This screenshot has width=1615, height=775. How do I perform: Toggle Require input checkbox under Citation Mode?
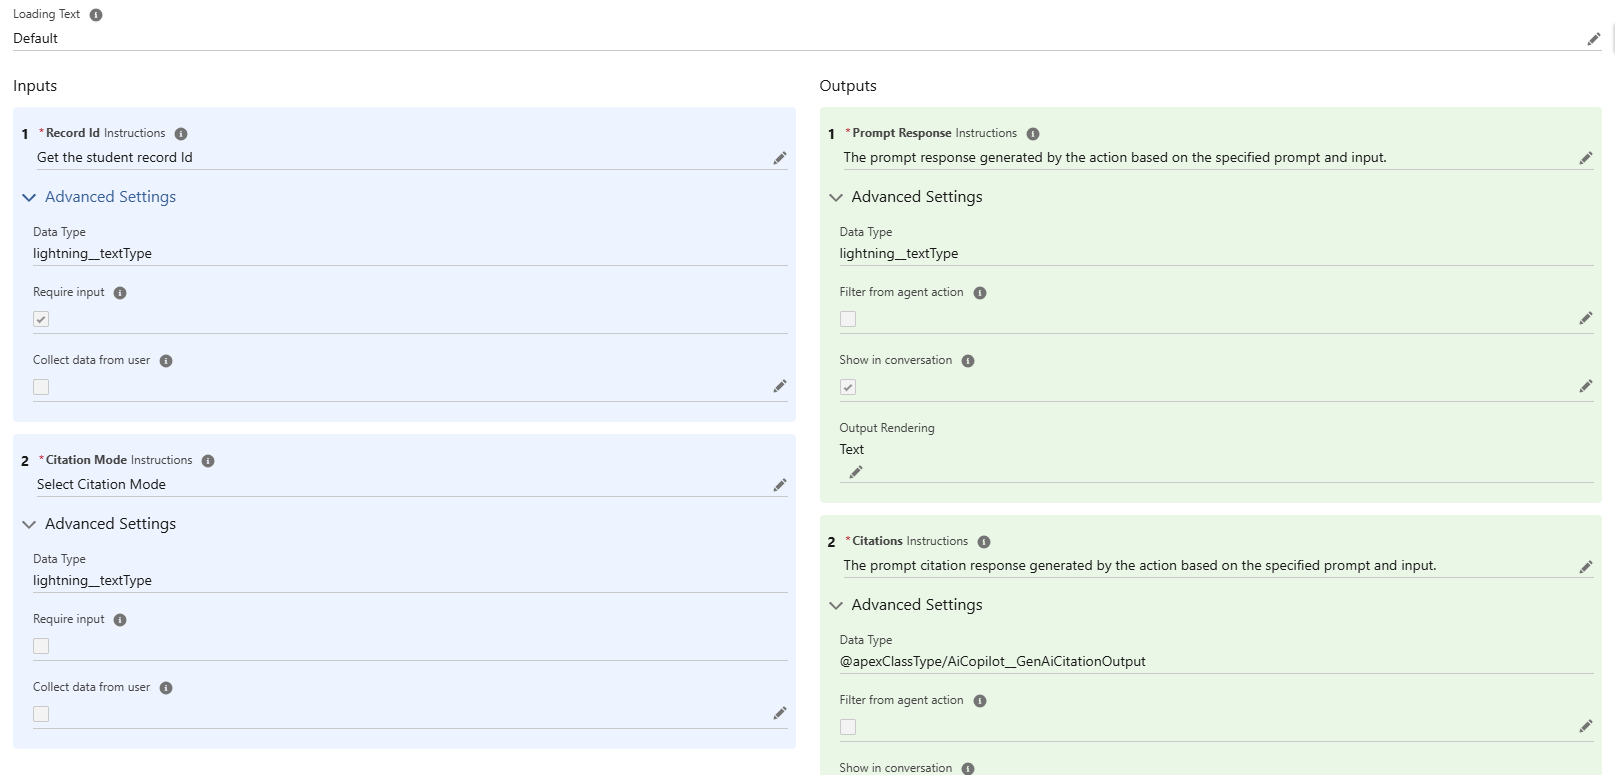[41, 646]
